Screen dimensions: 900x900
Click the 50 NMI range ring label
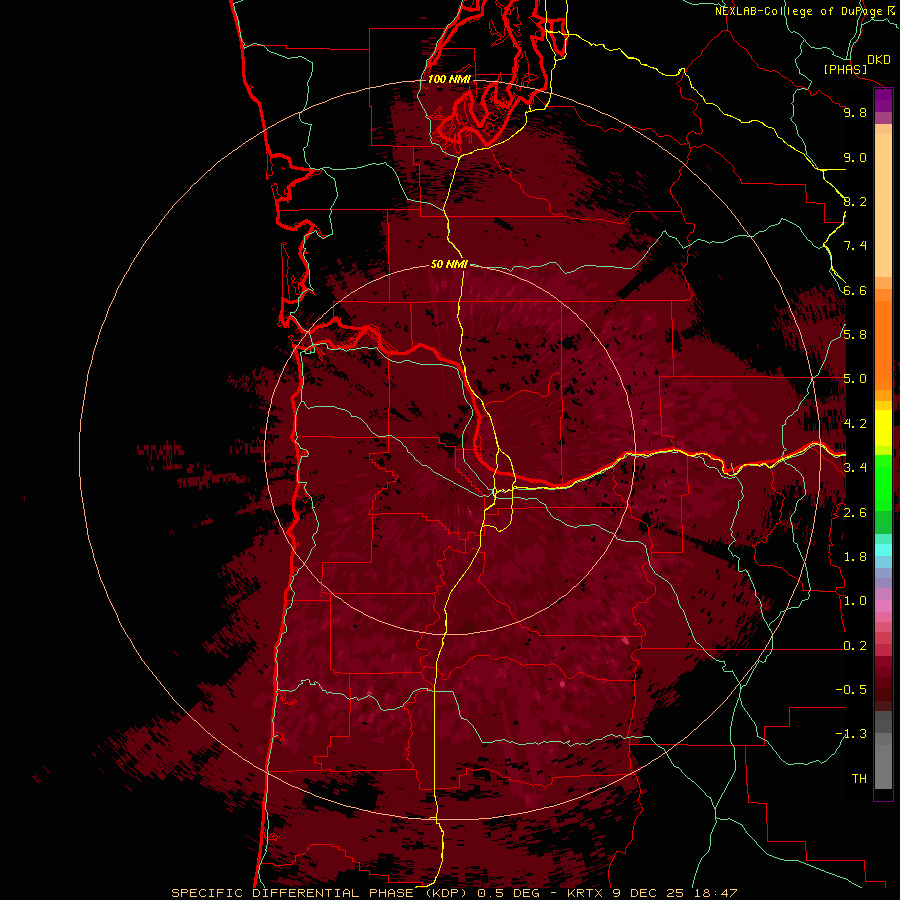tap(449, 264)
